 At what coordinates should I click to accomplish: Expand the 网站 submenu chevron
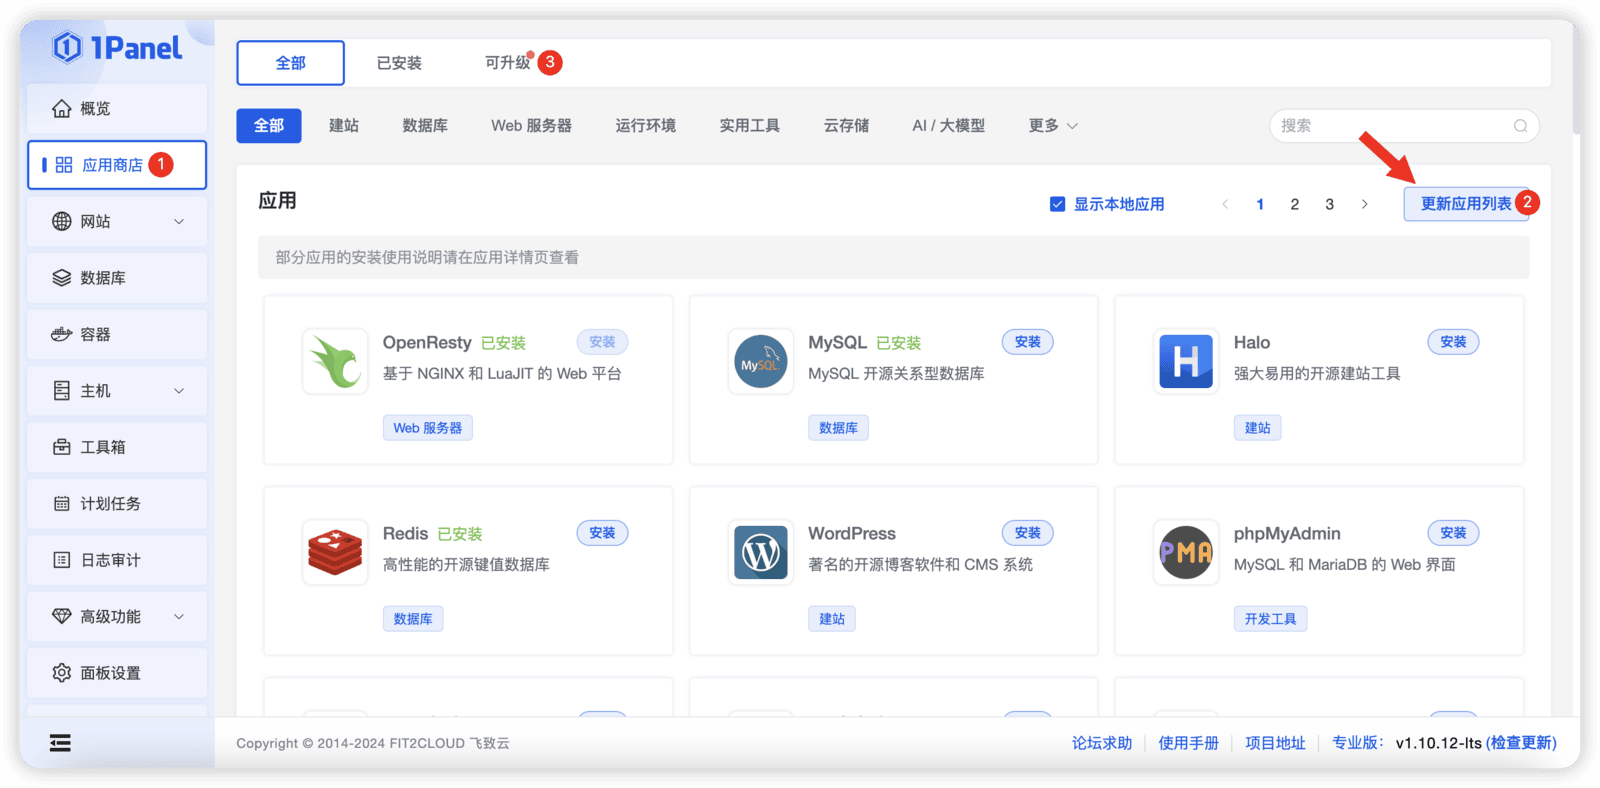[179, 221]
